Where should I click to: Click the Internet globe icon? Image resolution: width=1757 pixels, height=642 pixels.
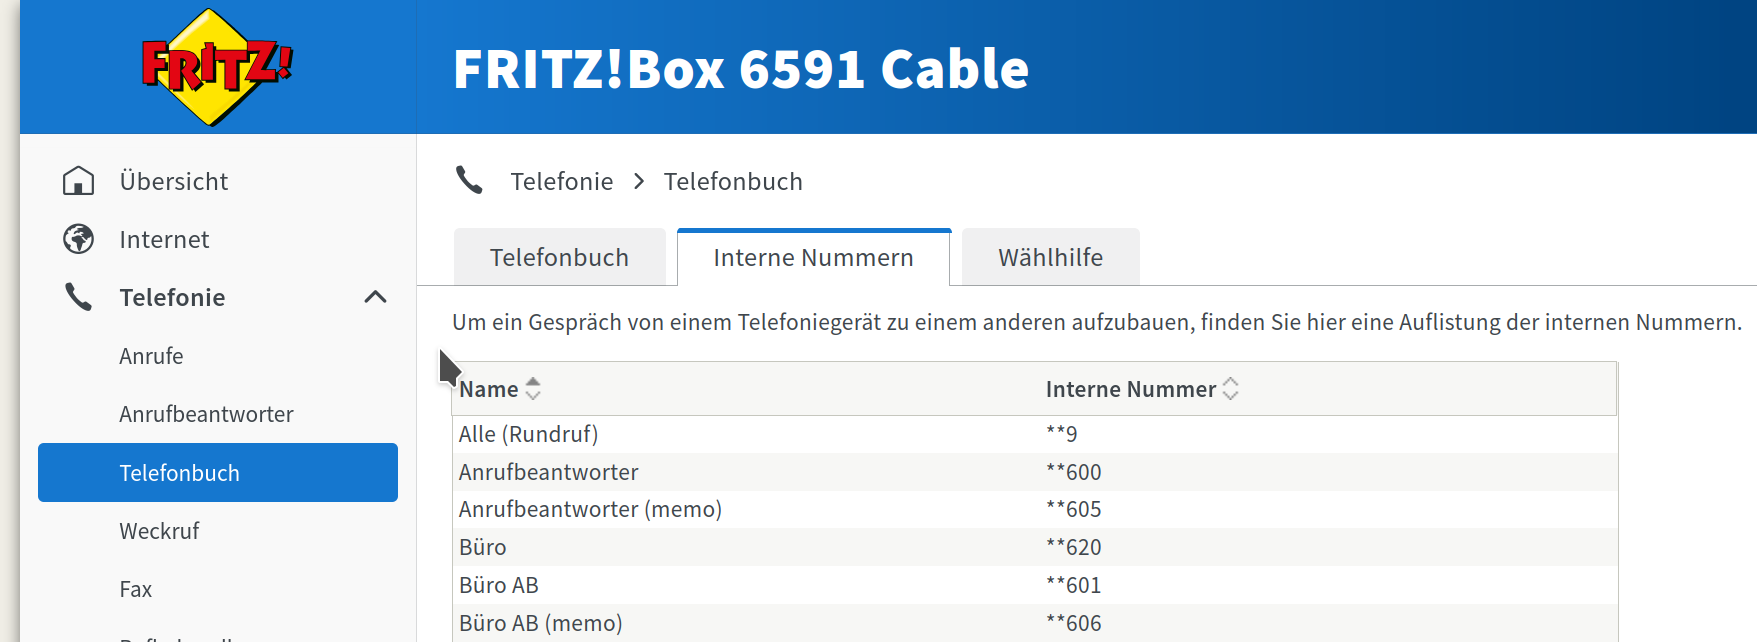pyautogui.click(x=78, y=239)
